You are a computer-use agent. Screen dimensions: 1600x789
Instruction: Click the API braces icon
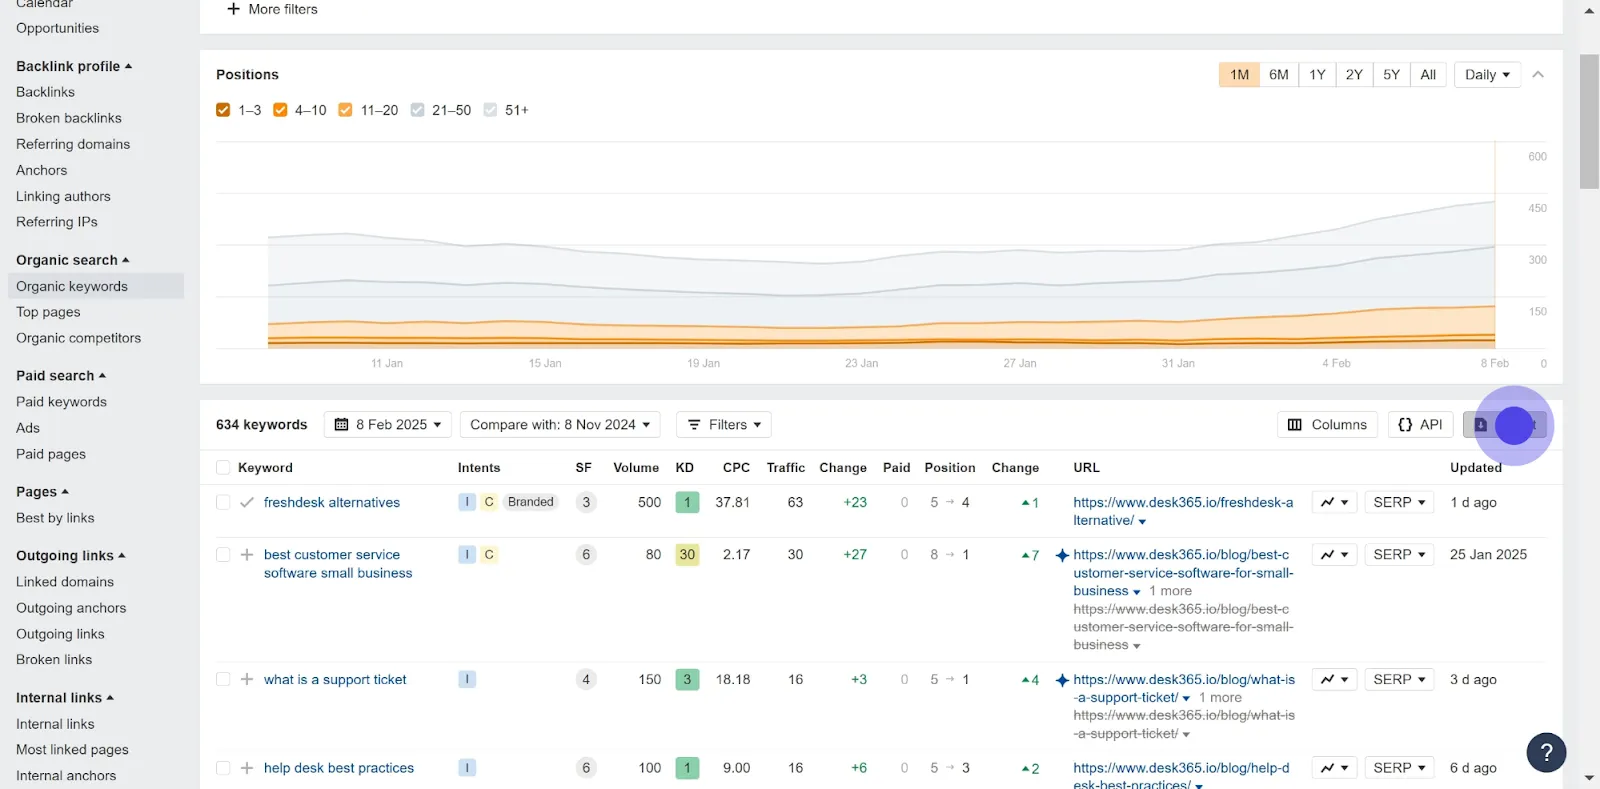[1405, 425]
